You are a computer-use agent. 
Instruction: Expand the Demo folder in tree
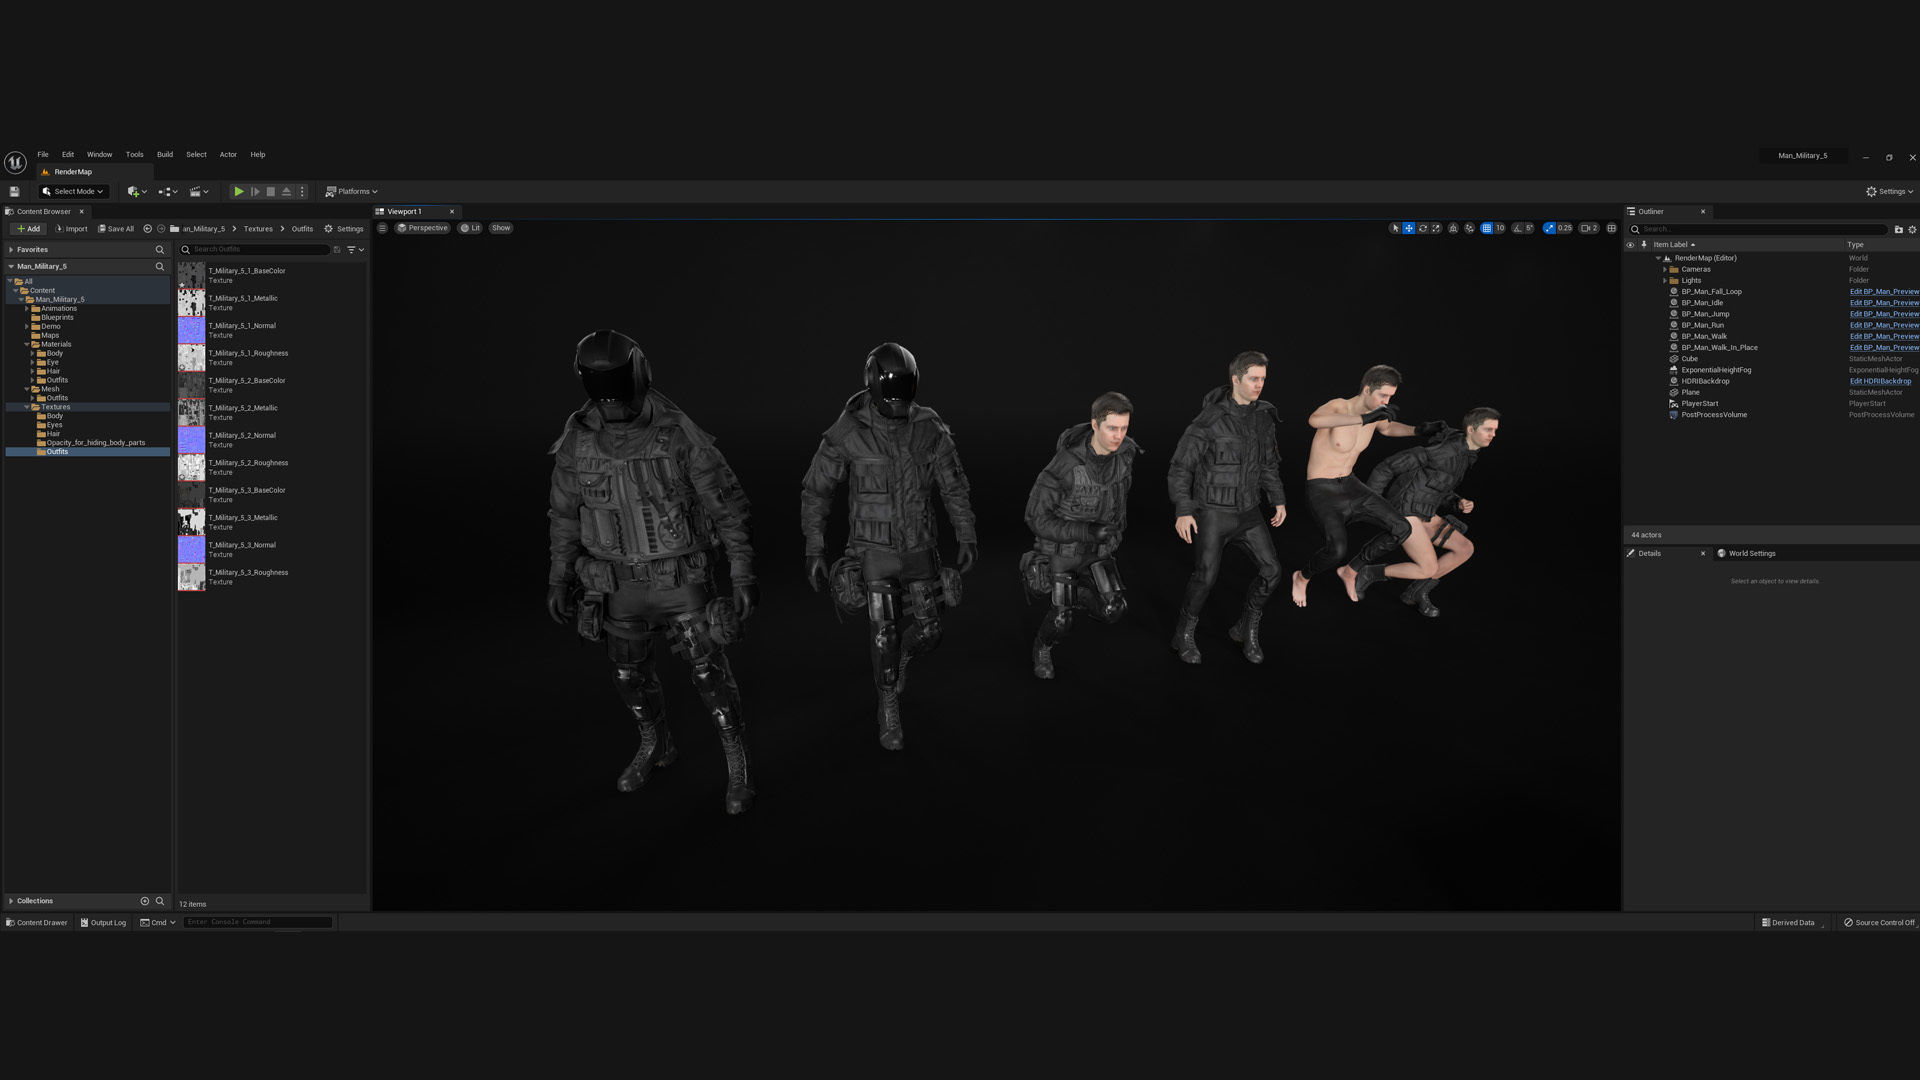tap(27, 326)
